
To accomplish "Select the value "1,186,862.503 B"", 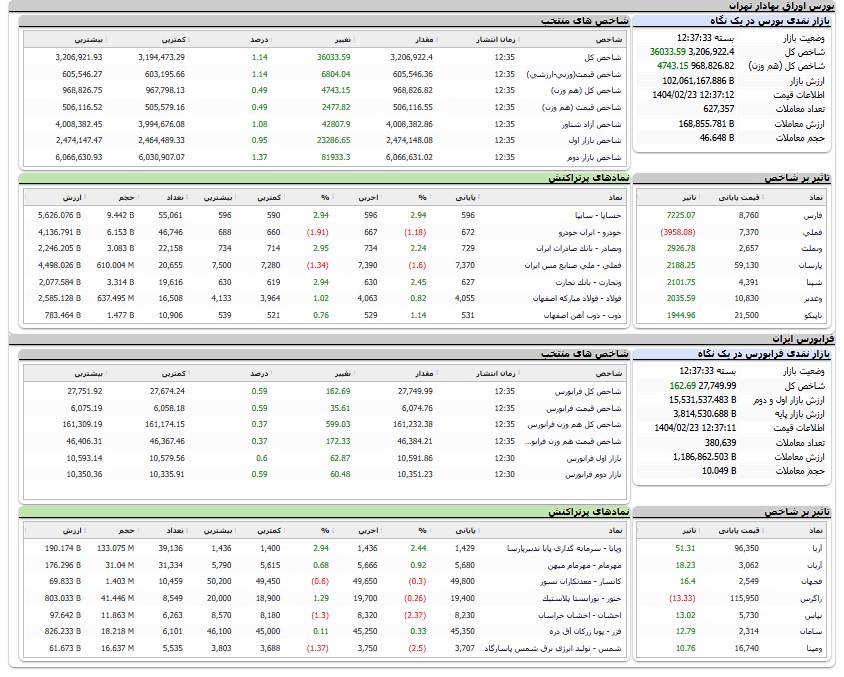I will [705, 457].
